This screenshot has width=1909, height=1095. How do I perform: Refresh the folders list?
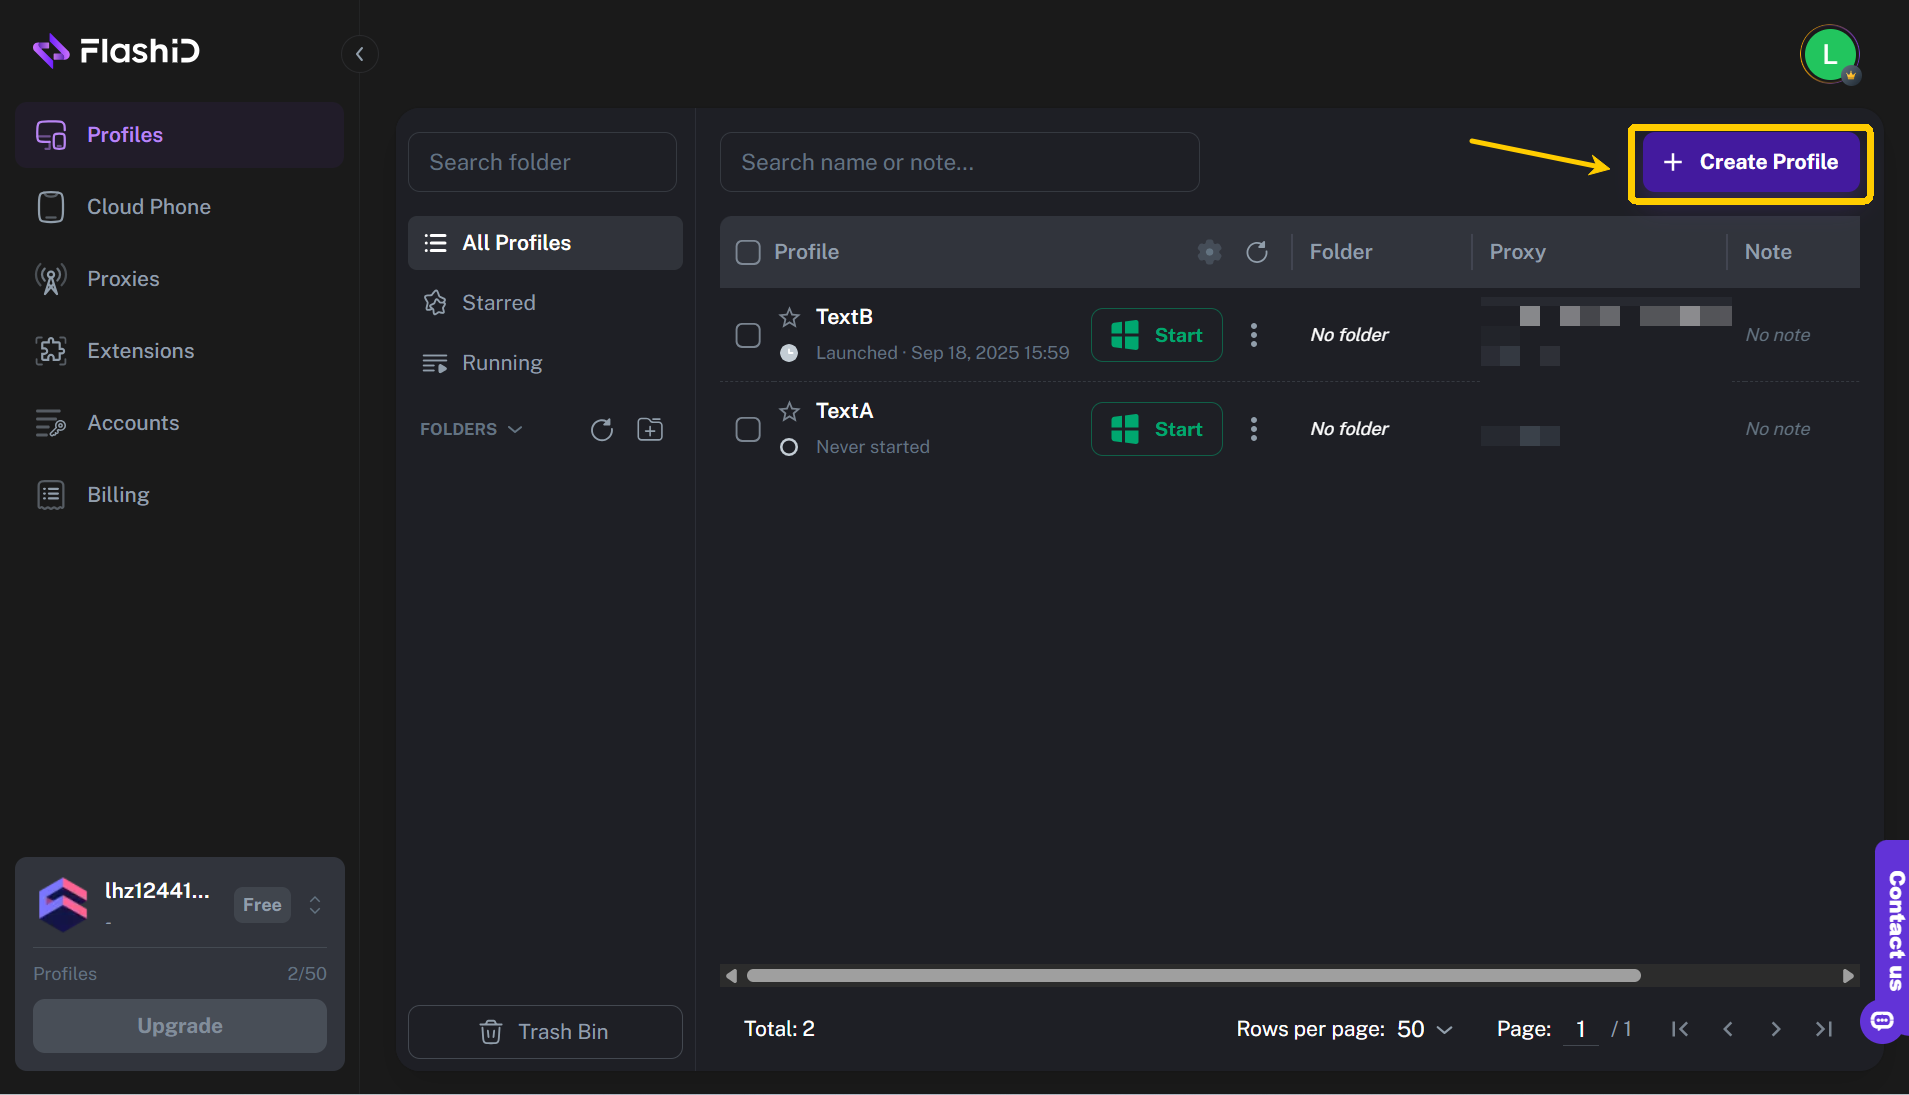(x=601, y=429)
